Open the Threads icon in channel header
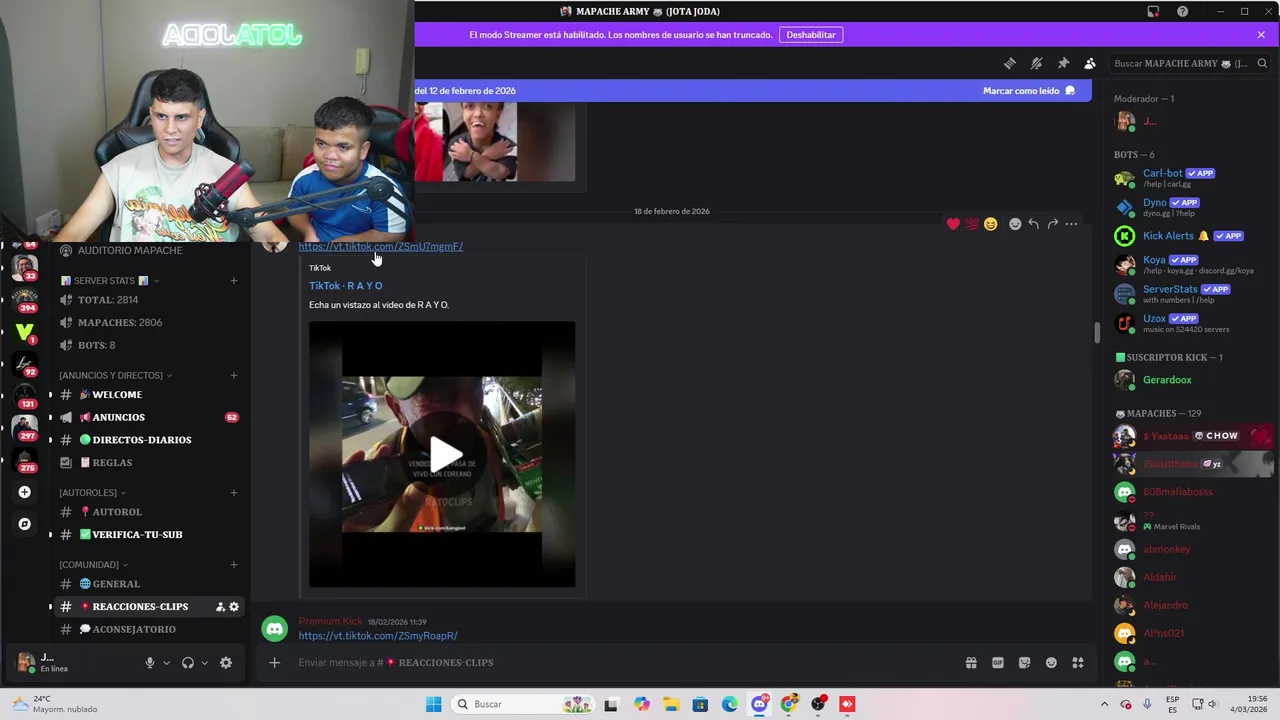The image size is (1280, 720). click(x=1010, y=63)
